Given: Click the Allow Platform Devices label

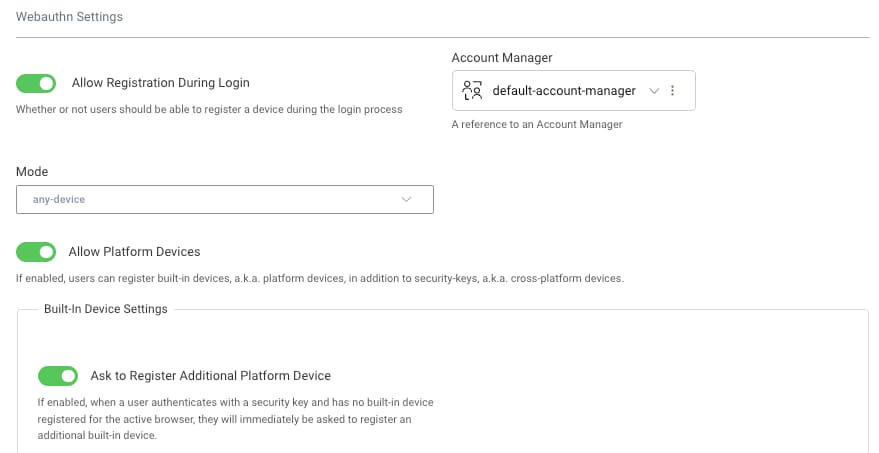Looking at the screenshot, I should pos(135,252).
